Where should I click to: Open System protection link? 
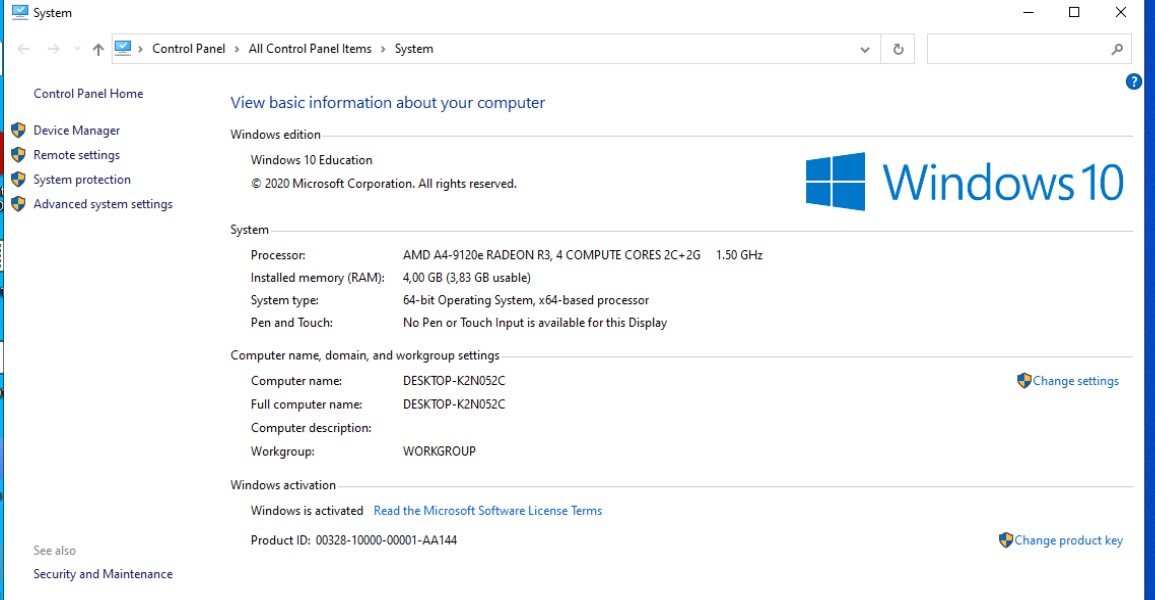pyautogui.click(x=82, y=180)
